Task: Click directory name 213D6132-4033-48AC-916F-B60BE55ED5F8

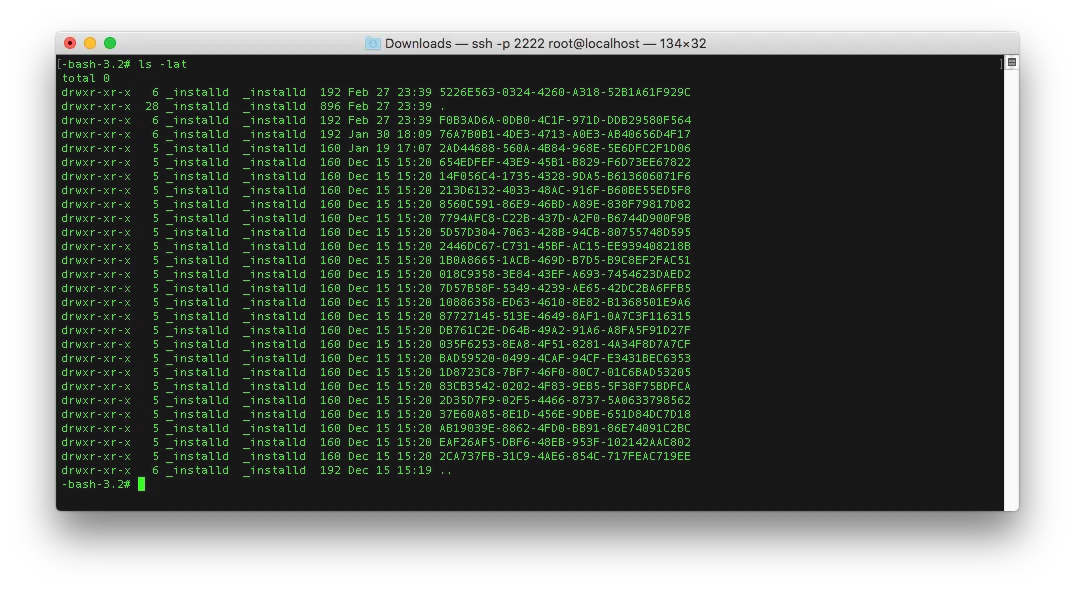Action: (565, 190)
